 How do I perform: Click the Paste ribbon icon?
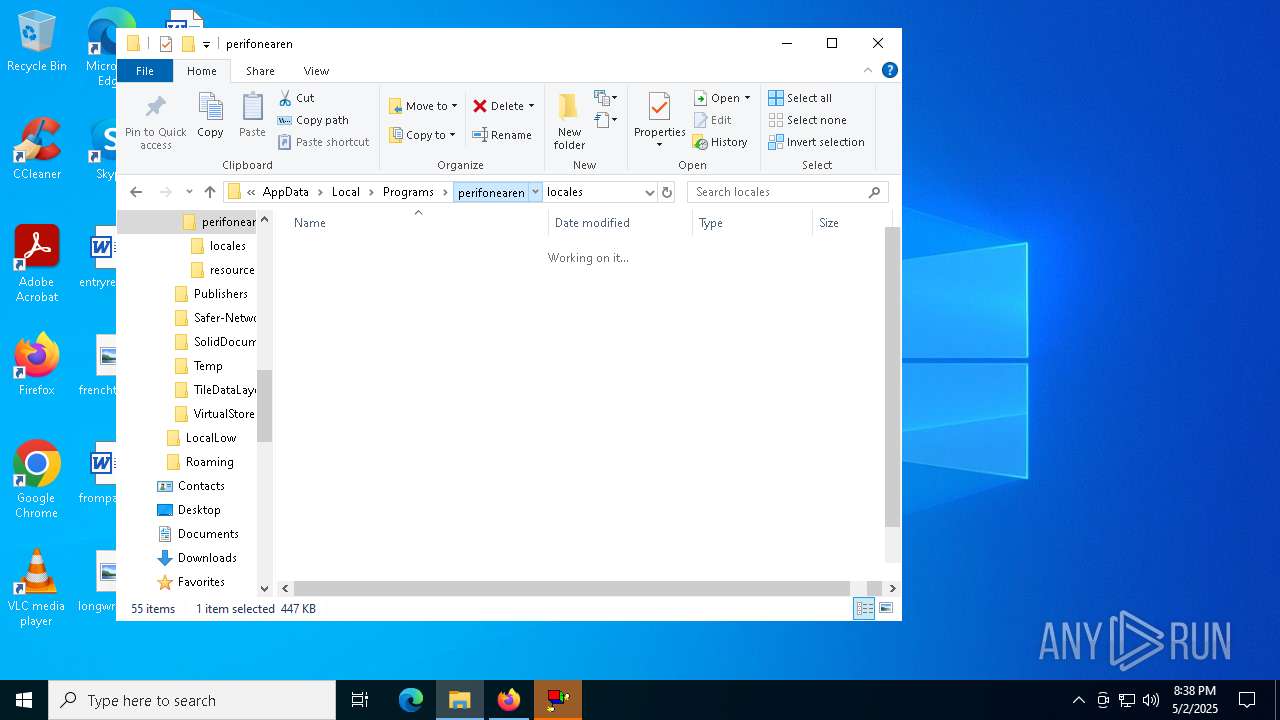point(252,115)
